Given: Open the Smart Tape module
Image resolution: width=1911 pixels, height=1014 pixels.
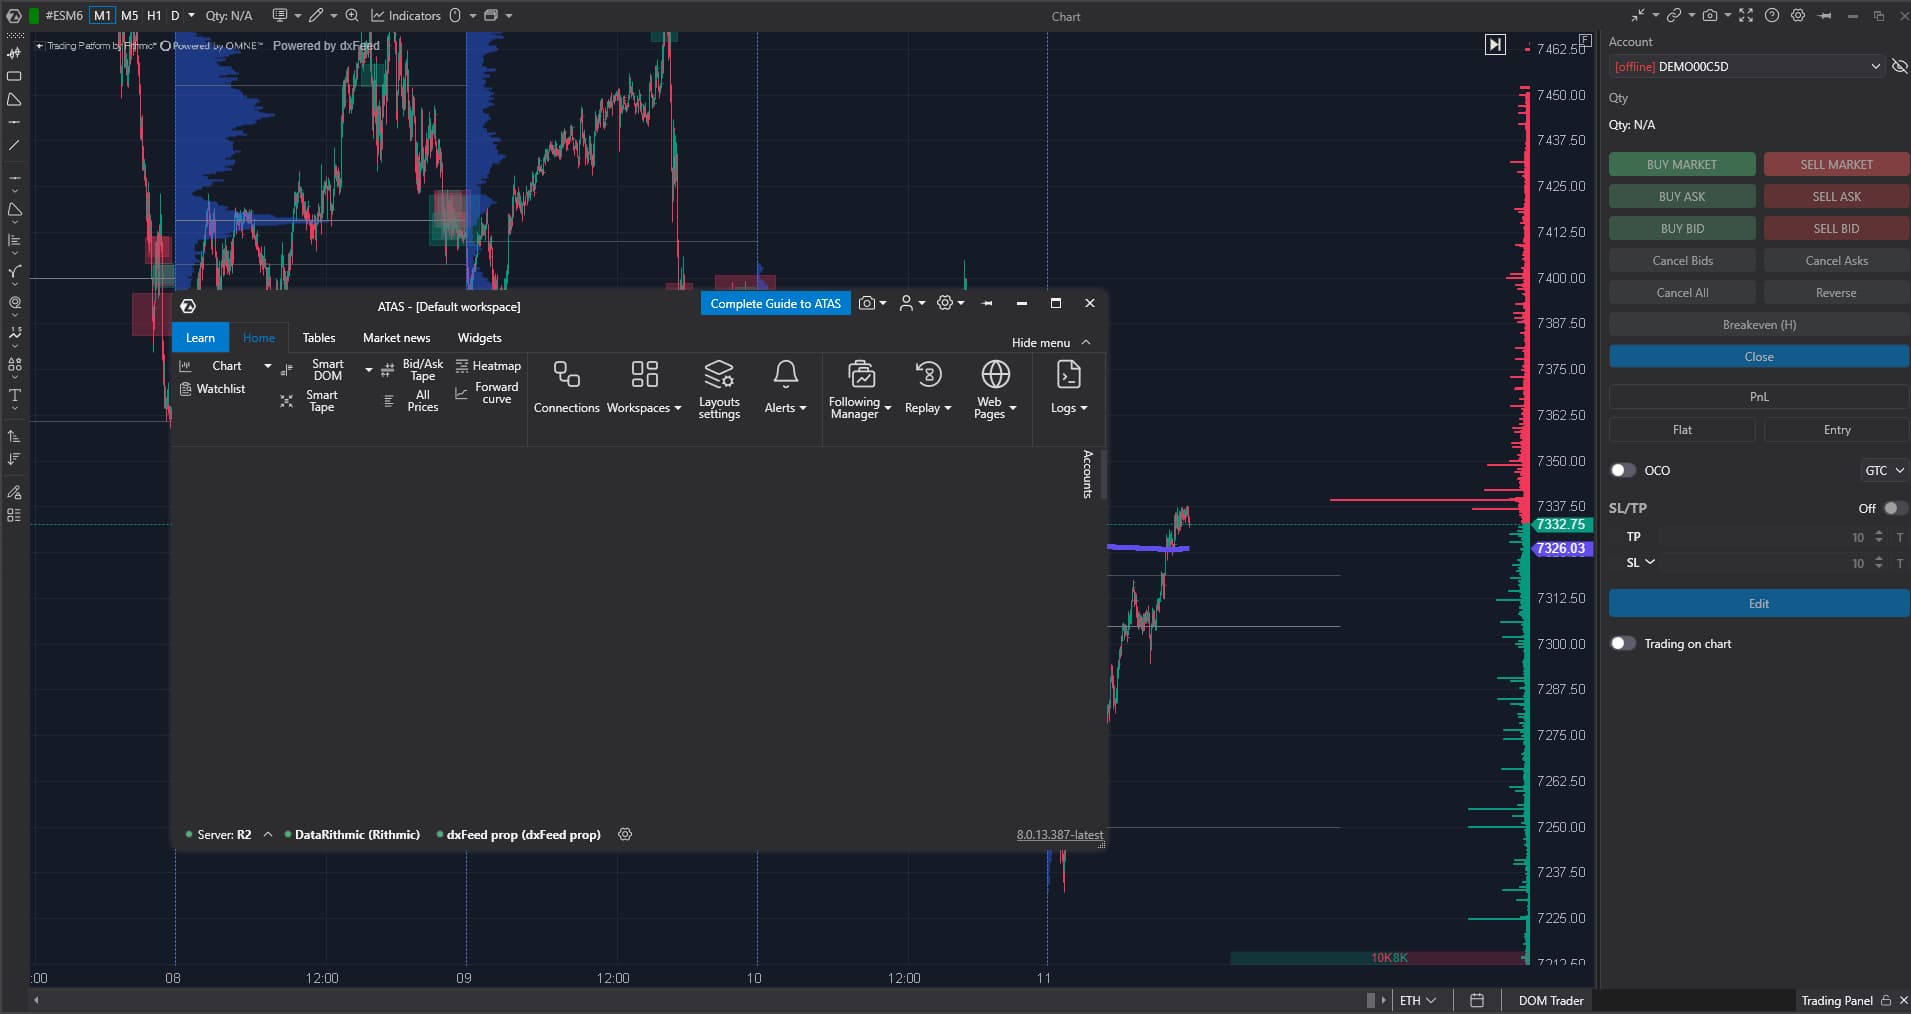Looking at the screenshot, I should [x=312, y=401].
